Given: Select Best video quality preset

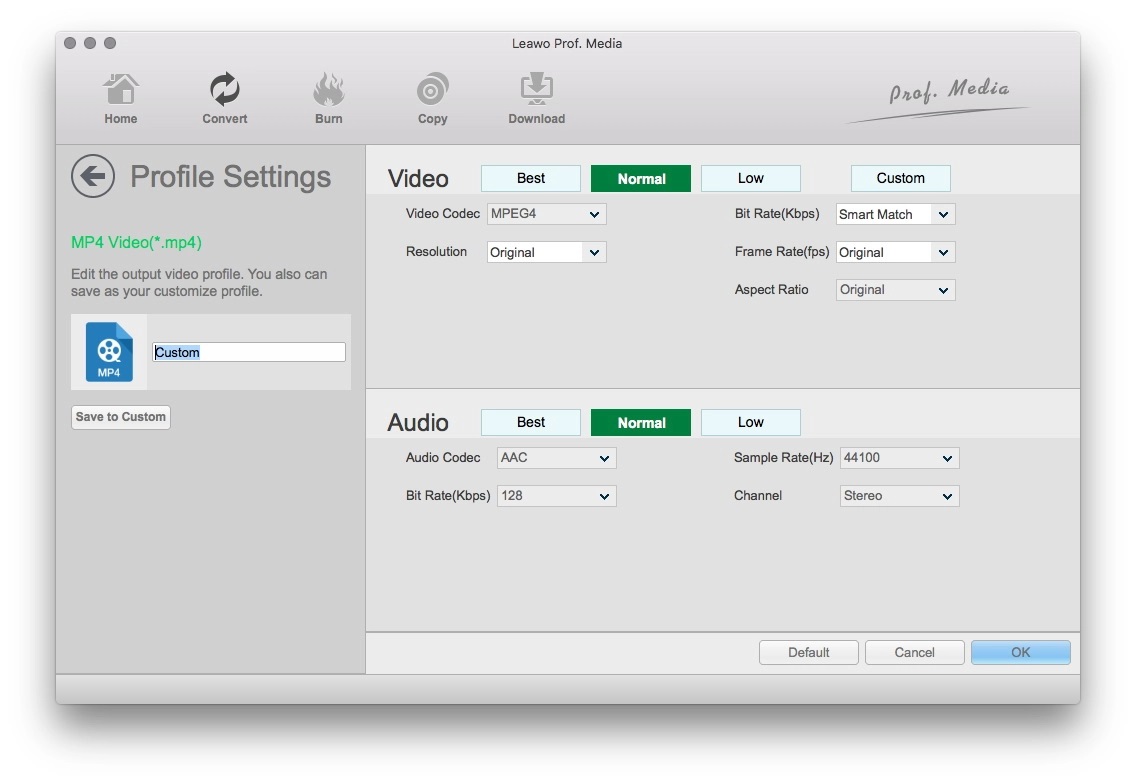Looking at the screenshot, I should click(531, 179).
